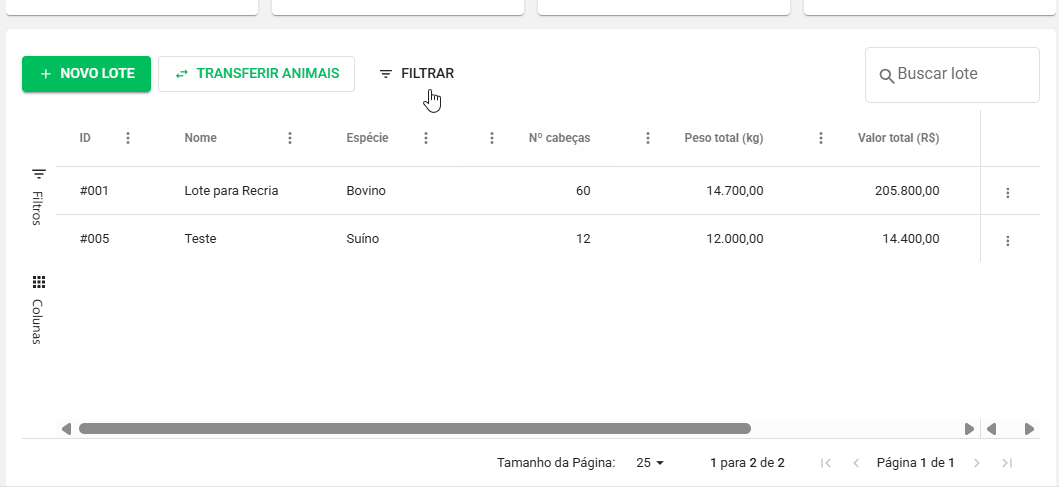Open column menu icon for Nº cabeças
Image resolution: width=1059 pixels, height=487 pixels.
pyautogui.click(x=648, y=138)
